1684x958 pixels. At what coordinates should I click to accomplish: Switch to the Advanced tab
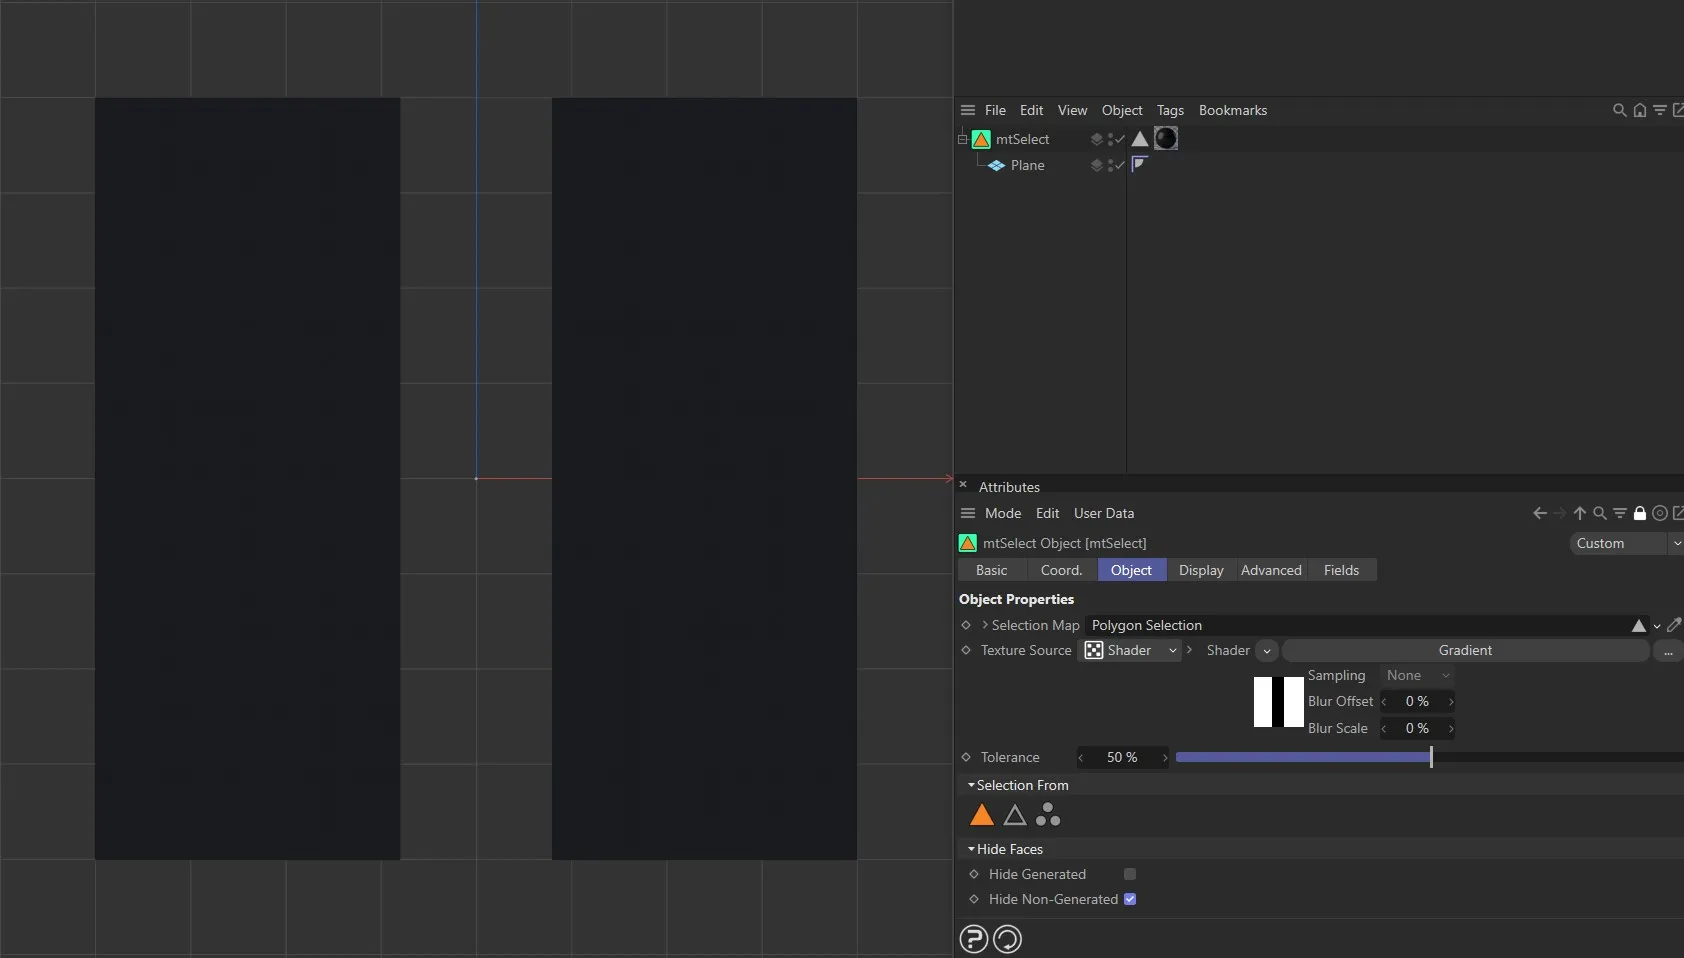point(1271,570)
